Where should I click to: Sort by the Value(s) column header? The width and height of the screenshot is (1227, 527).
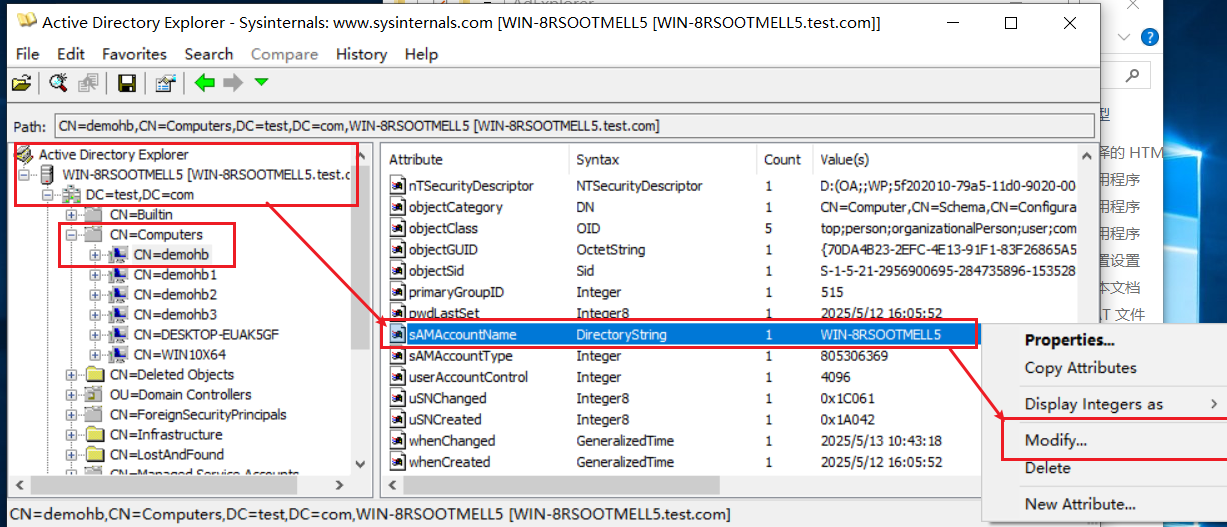947,159
